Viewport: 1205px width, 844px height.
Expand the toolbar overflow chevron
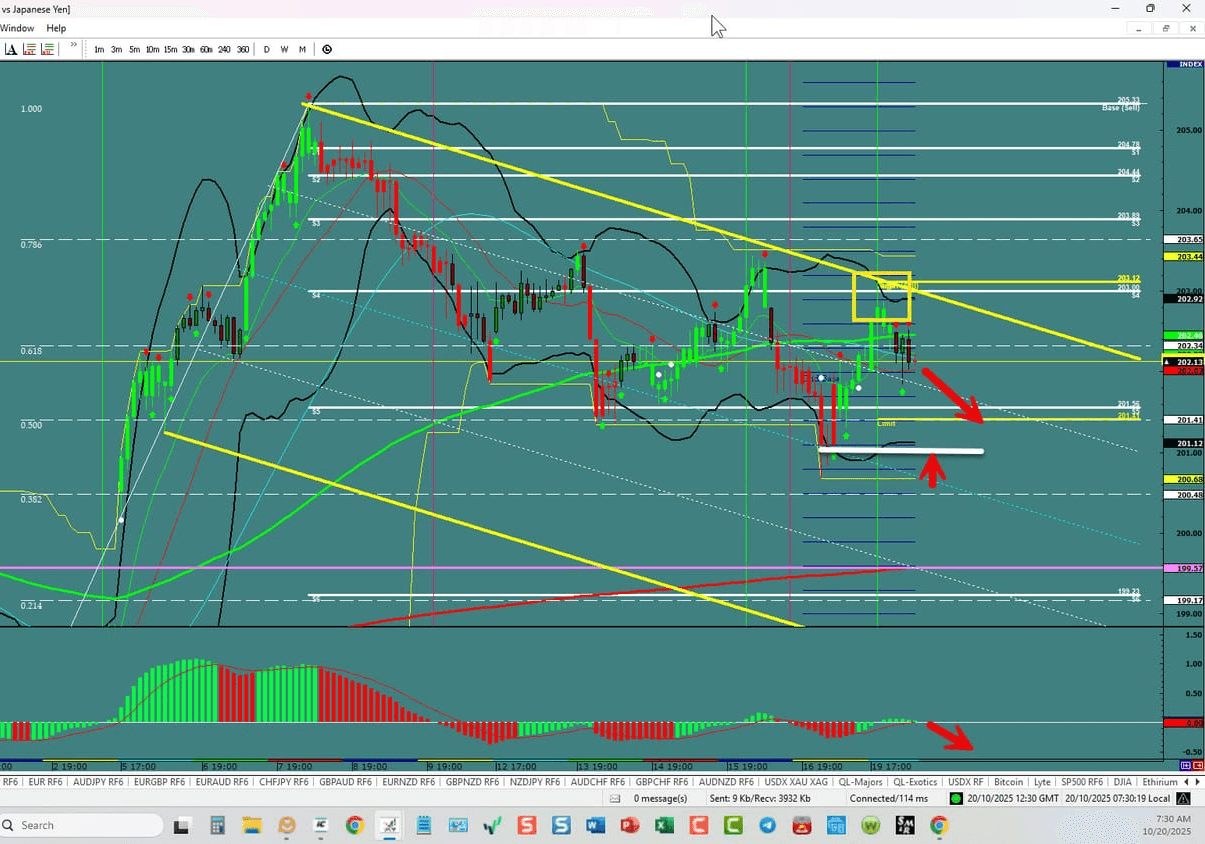(73, 45)
